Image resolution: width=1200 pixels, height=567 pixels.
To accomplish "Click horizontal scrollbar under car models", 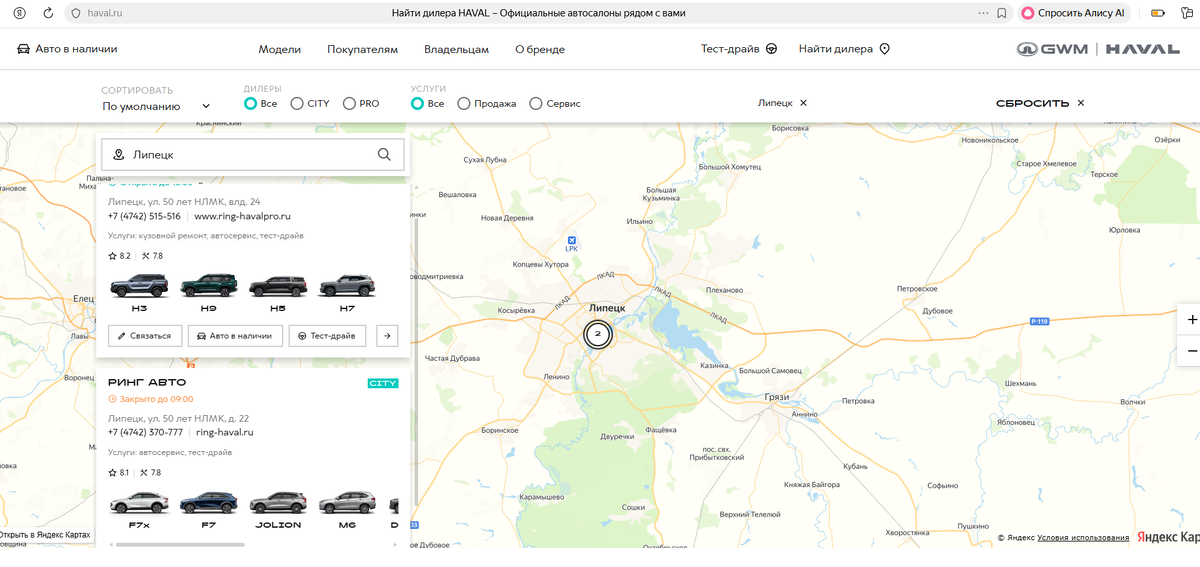I will 180,545.
